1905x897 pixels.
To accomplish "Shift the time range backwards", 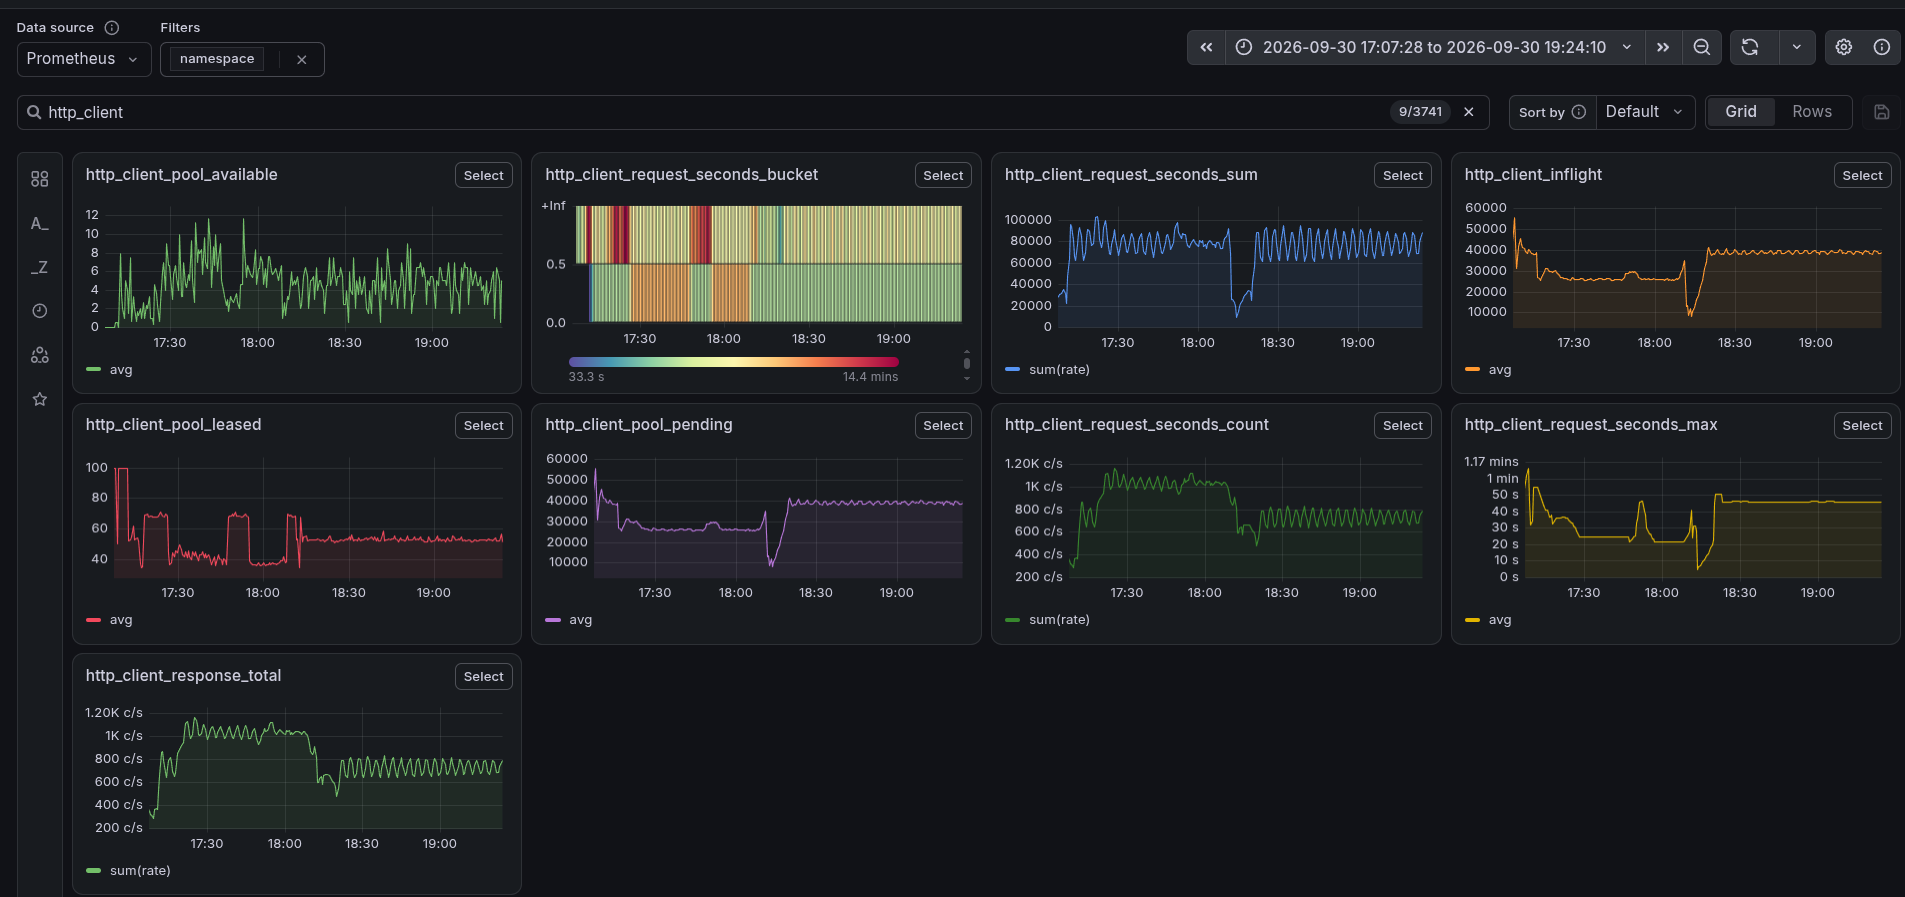I will [x=1207, y=47].
